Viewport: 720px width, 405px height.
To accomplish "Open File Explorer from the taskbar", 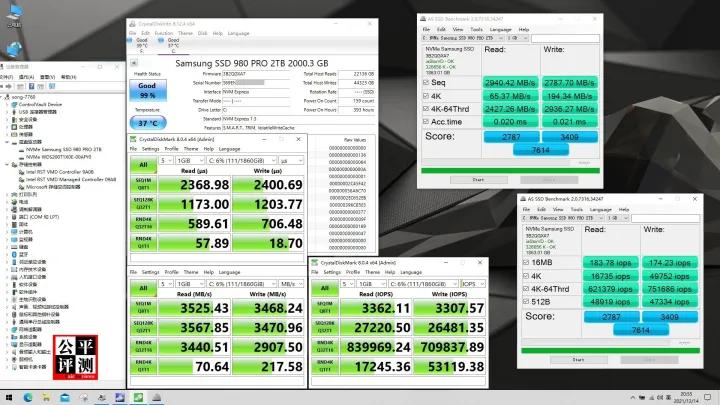I will click(x=46, y=398).
